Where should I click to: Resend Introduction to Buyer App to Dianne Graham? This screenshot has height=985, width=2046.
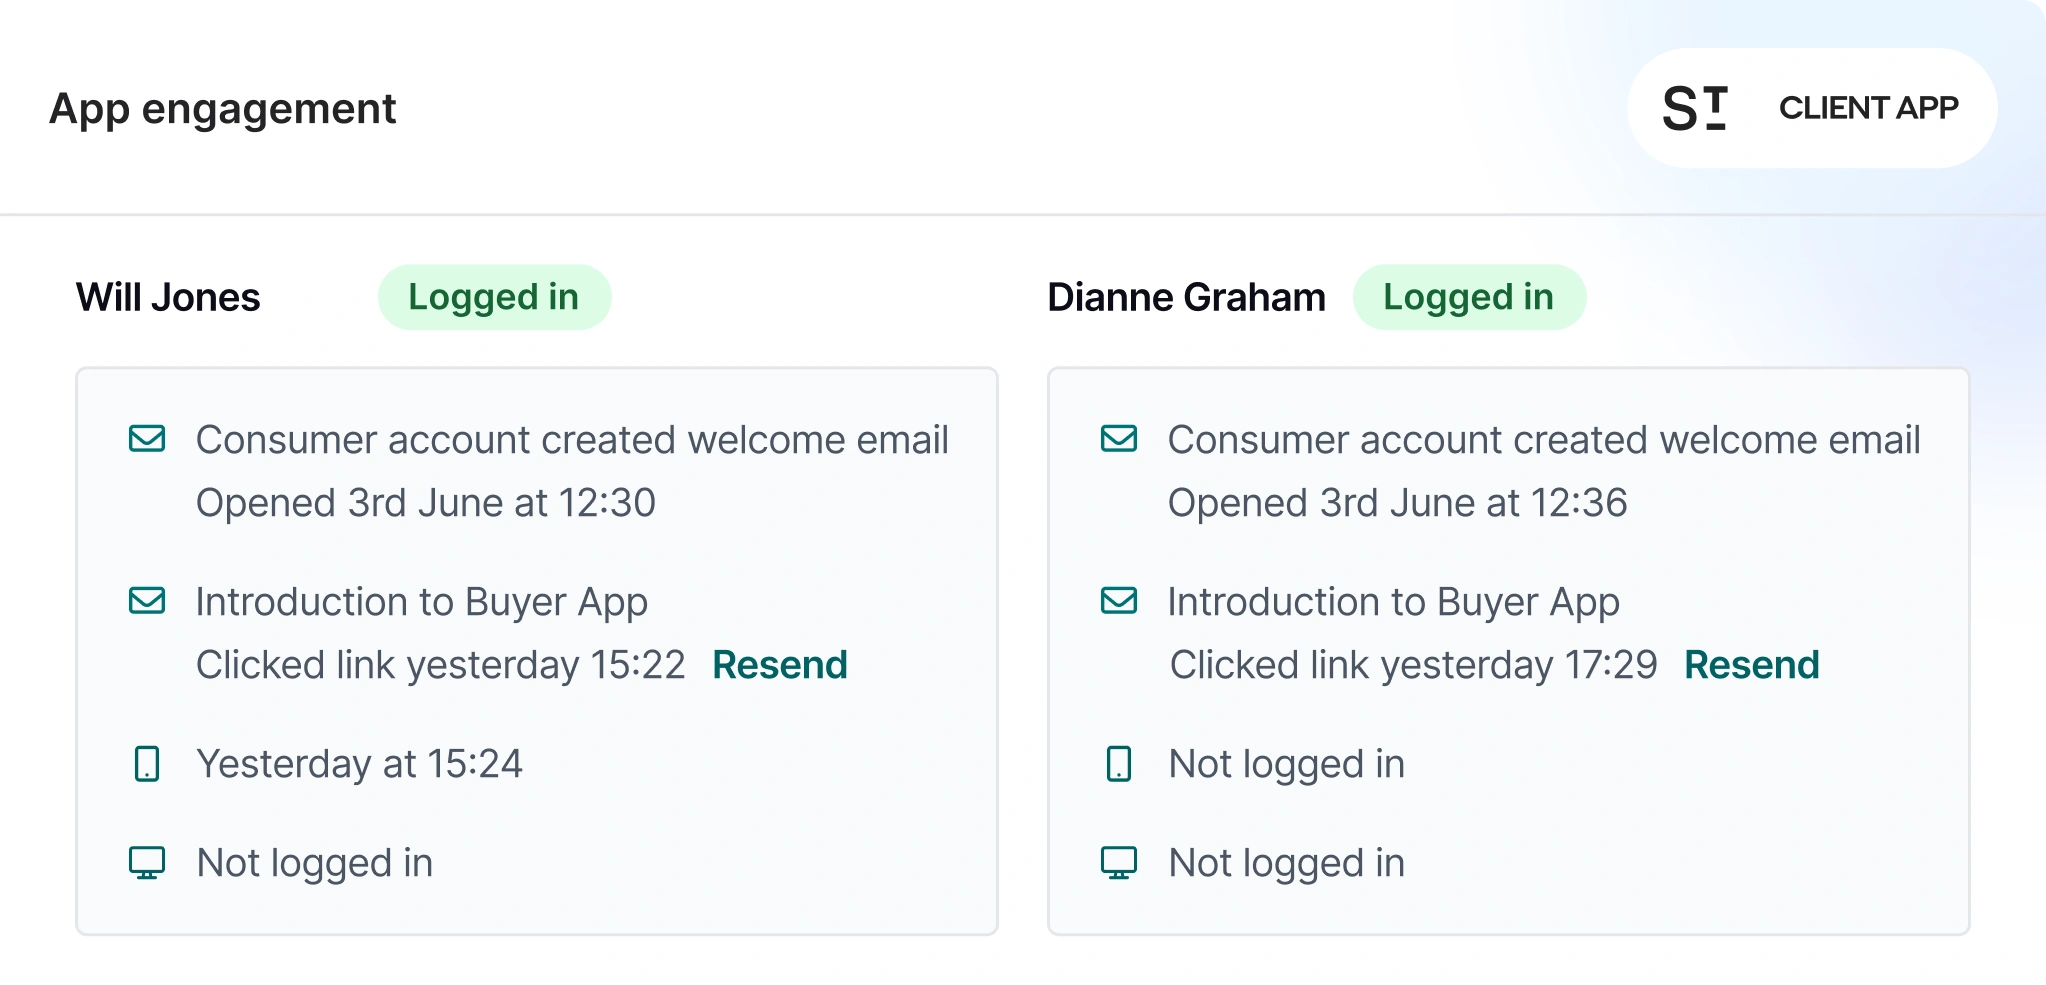[1751, 665]
